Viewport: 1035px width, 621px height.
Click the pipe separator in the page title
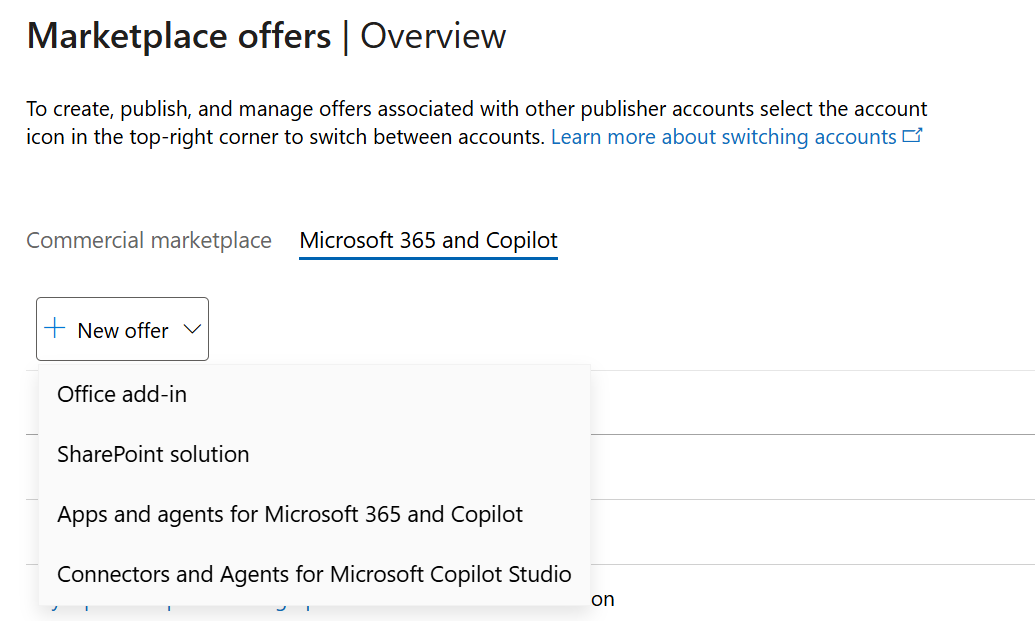tap(345, 36)
